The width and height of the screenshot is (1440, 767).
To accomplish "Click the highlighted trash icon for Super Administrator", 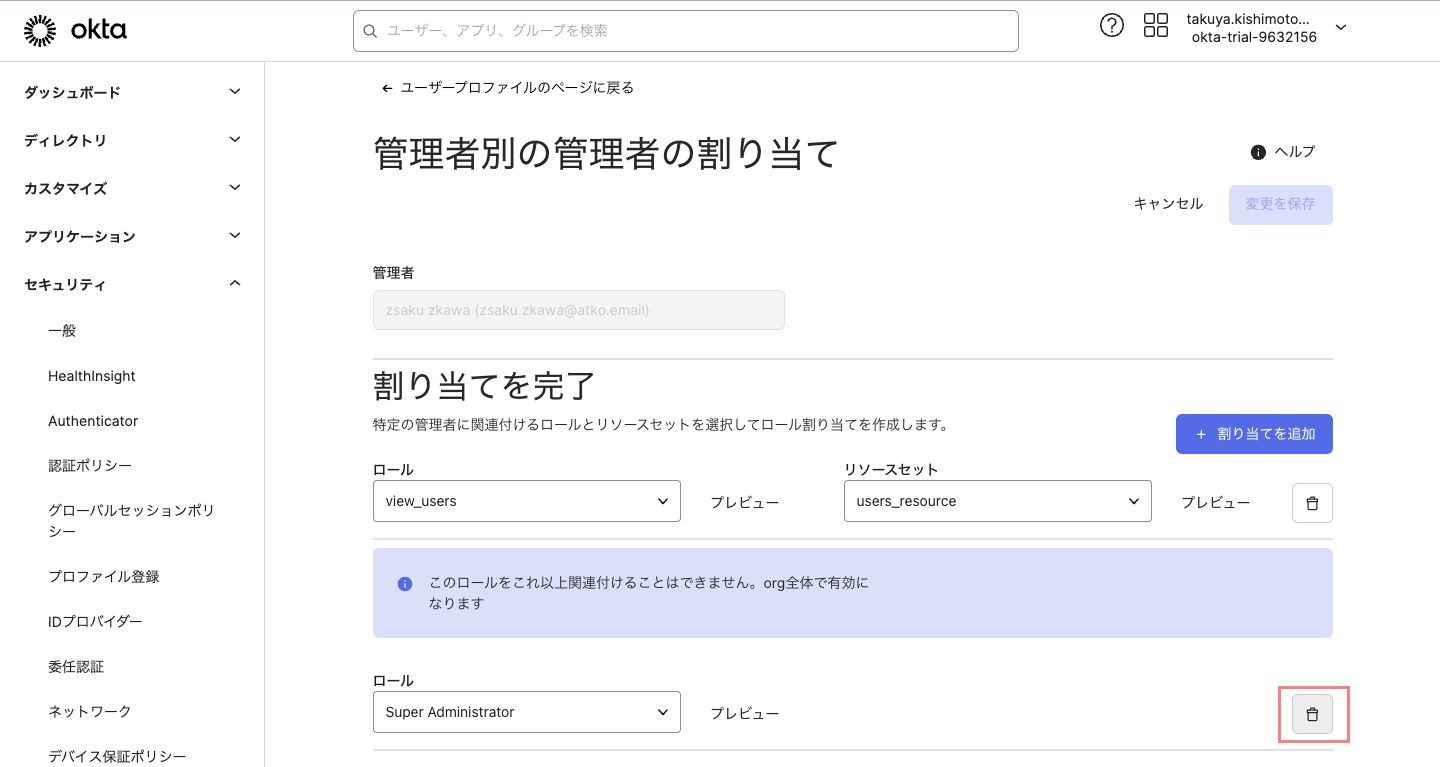I will tap(1313, 713).
